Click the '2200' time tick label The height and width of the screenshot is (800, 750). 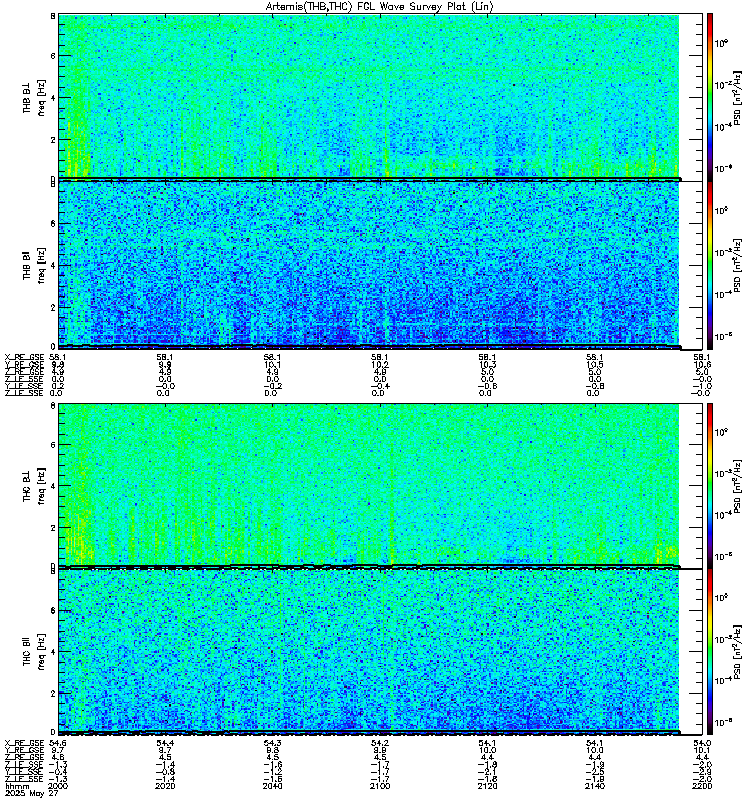pos(702,786)
